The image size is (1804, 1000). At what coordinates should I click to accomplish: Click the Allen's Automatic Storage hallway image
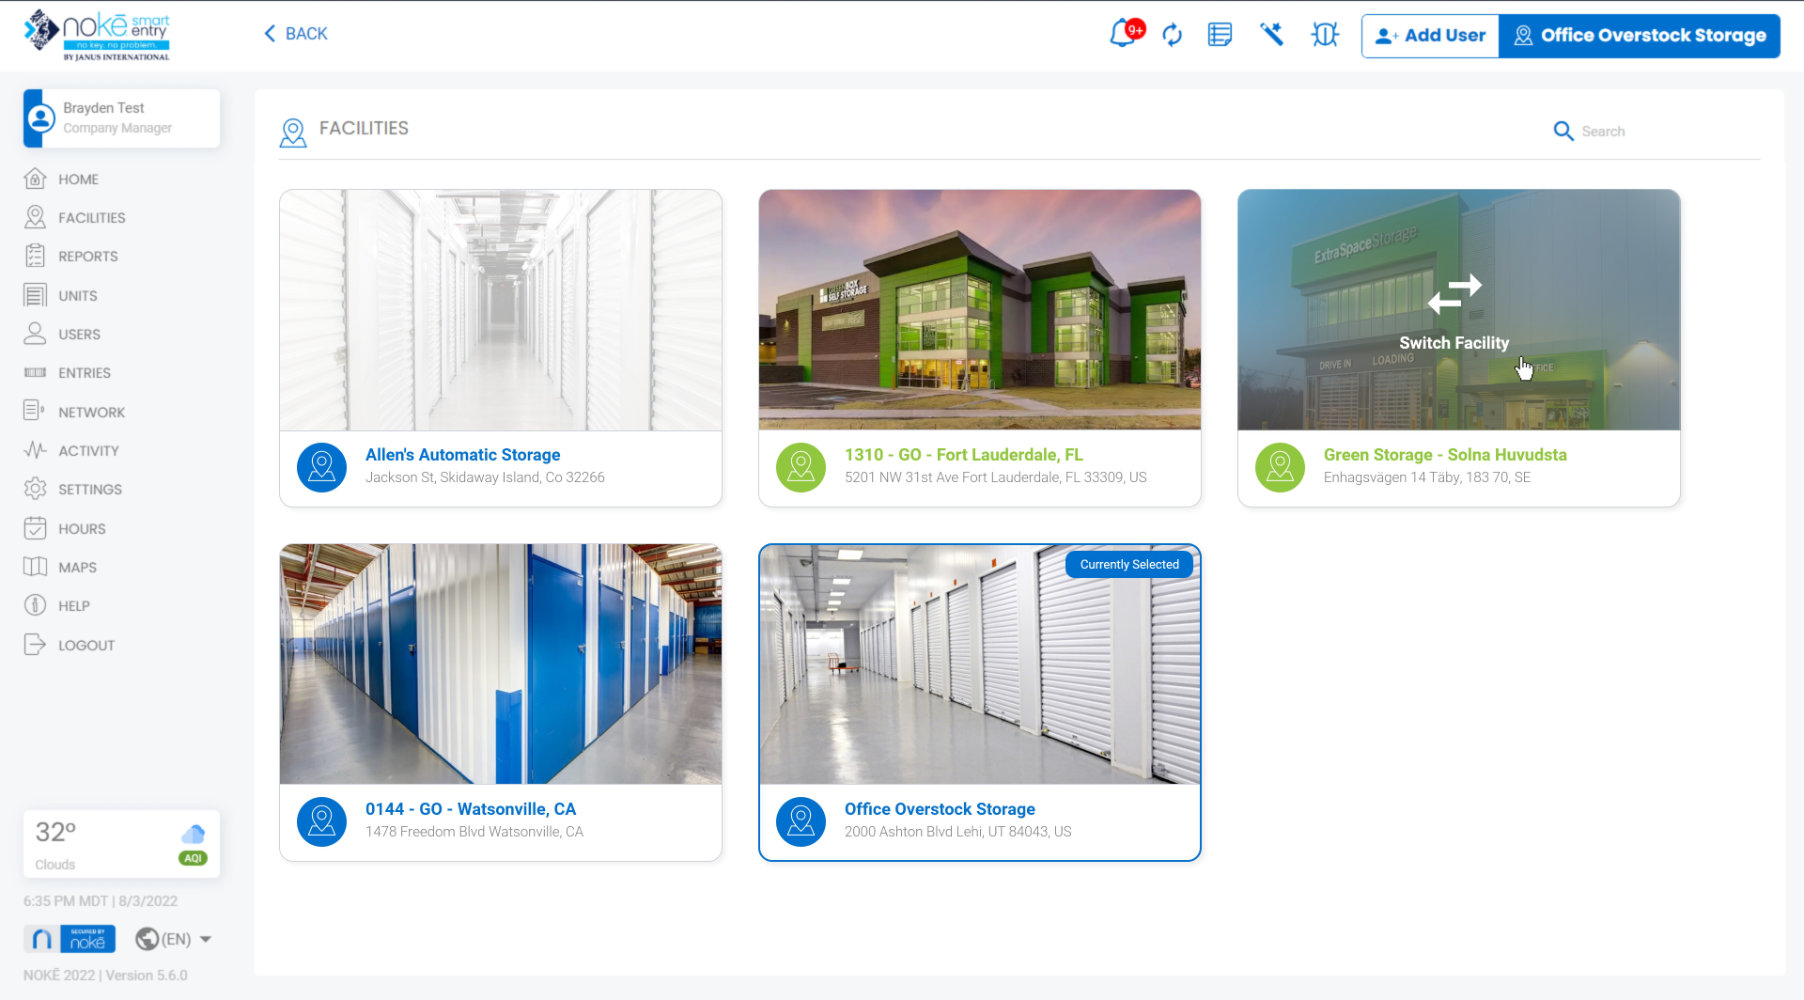[x=500, y=310]
